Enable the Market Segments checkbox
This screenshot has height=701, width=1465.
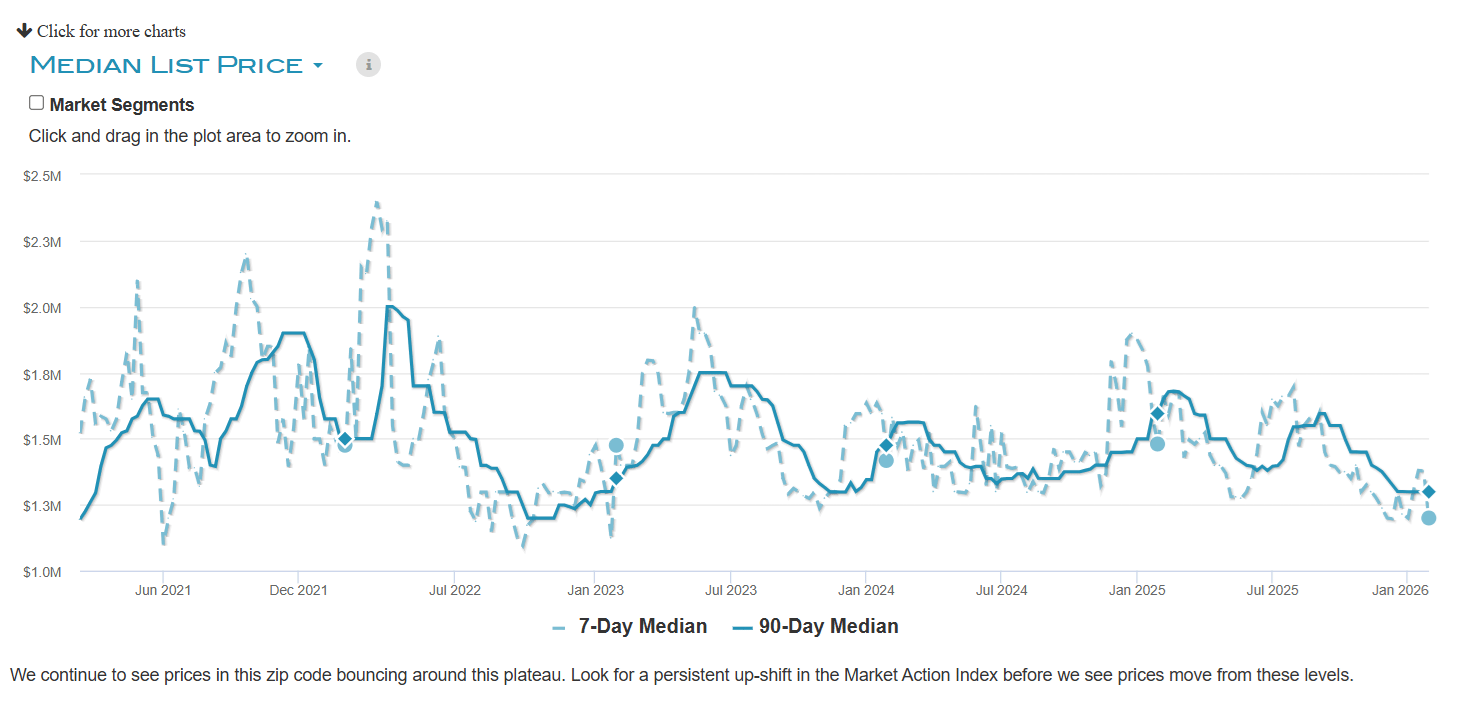(37, 103)
